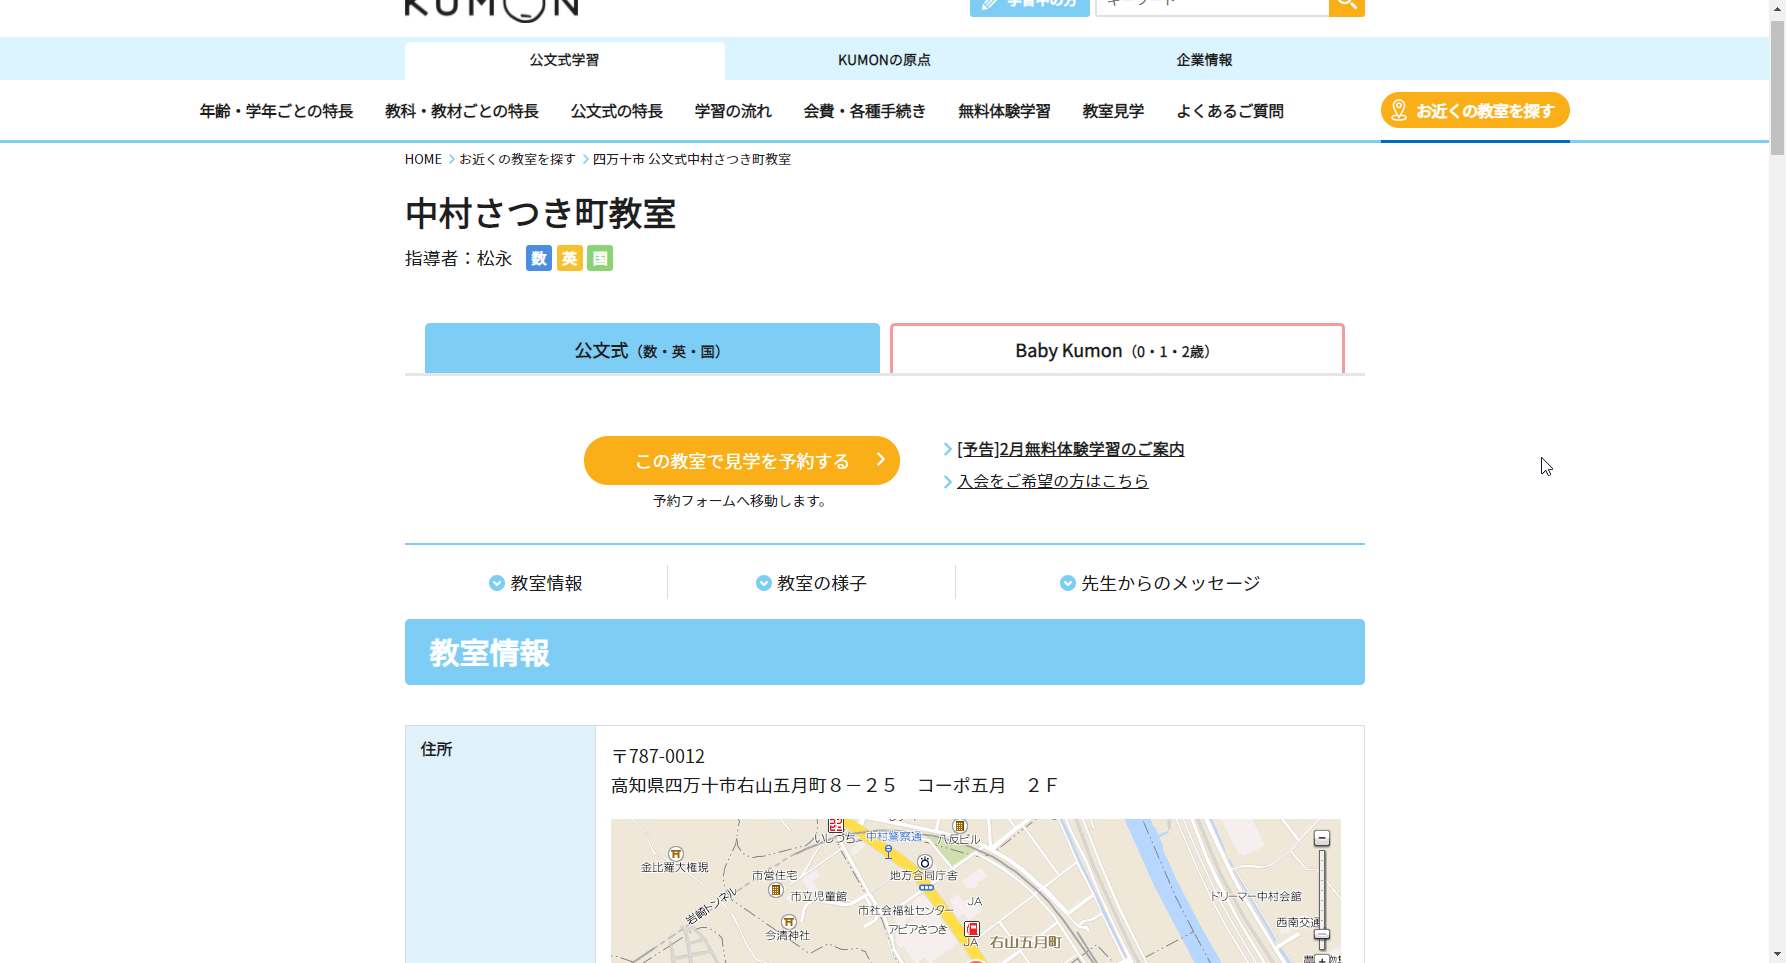
Task: Click the down-arrow icon next to 教室の様子
Action: 763,583
